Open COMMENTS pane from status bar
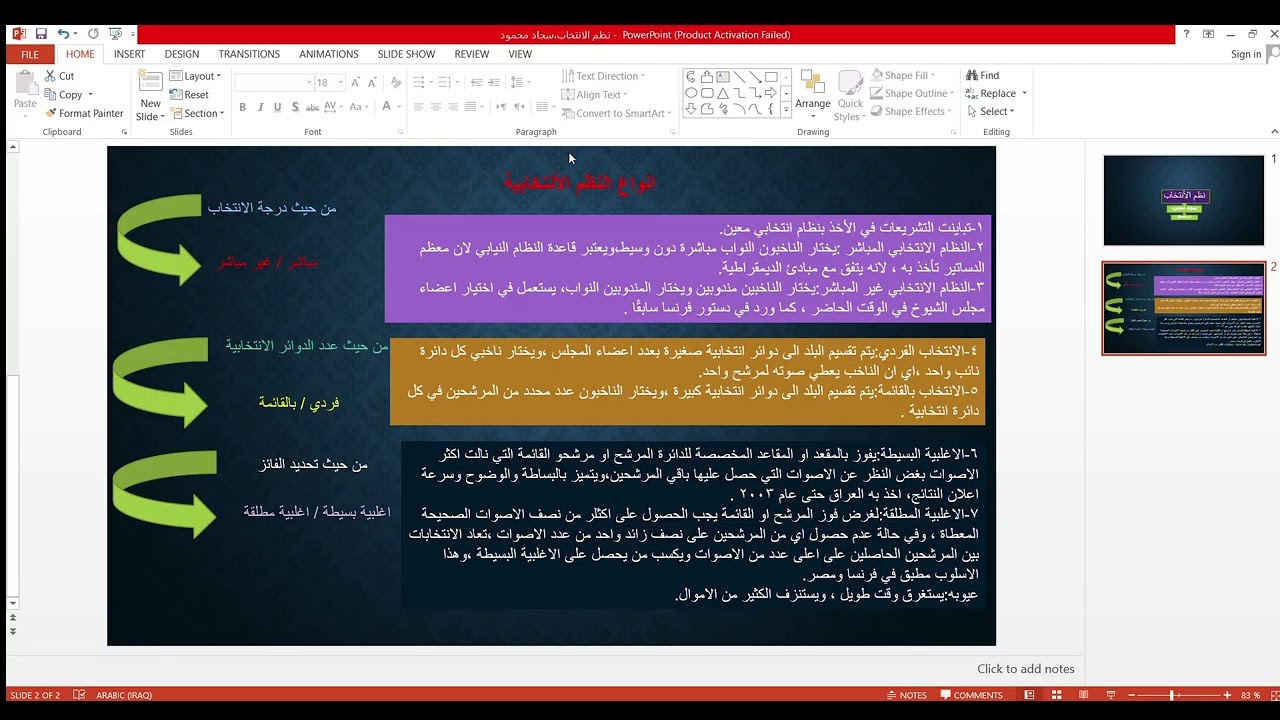 click(x=971, y=695)
